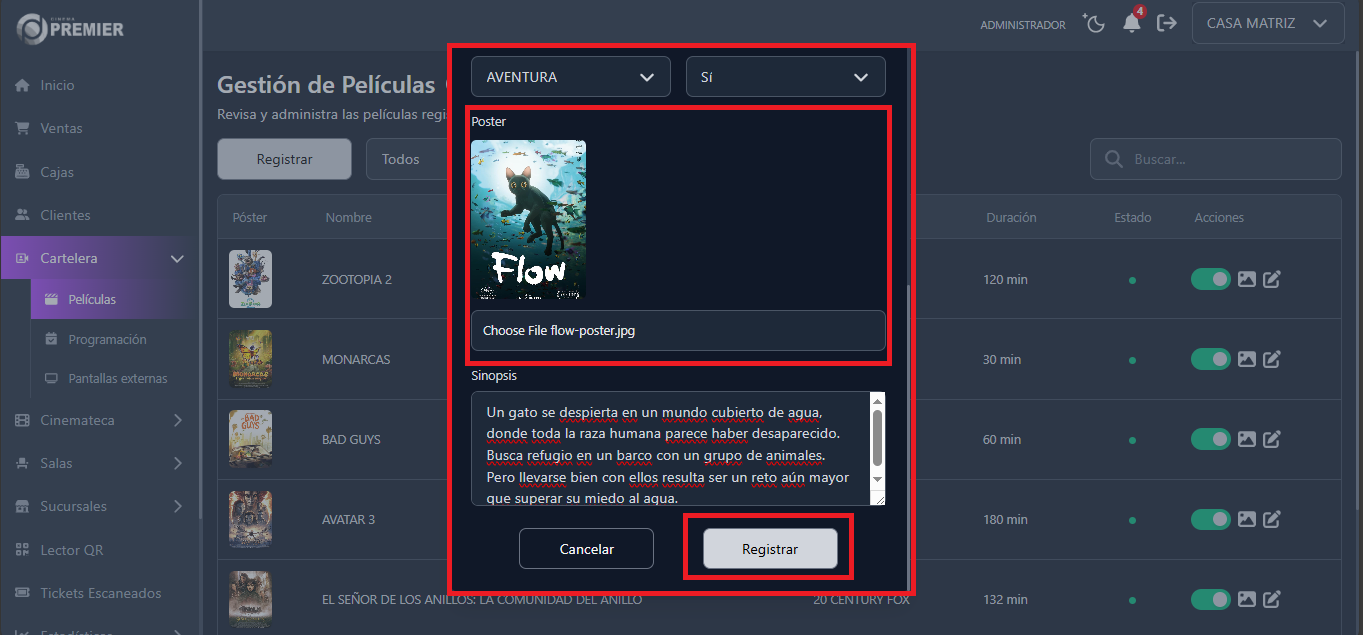View ZOOTOPIA 2 poster via its image icon

[x=1246, y=279]
